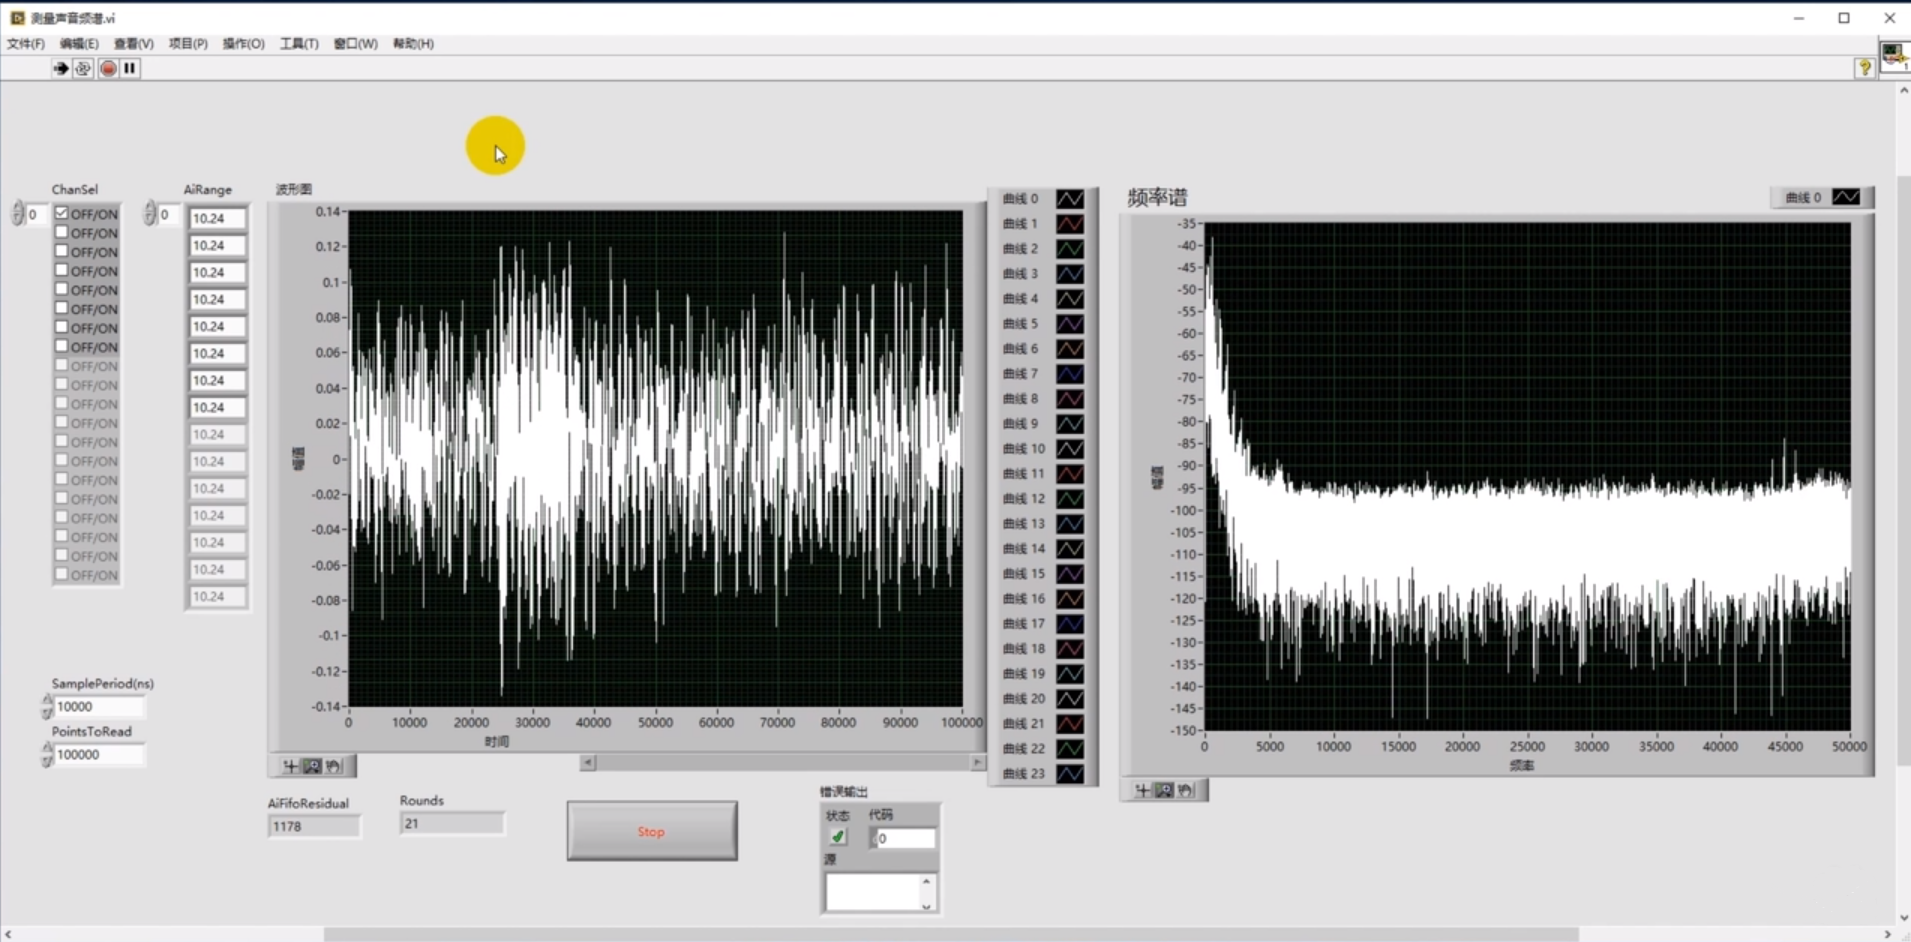
Task: Uncheck the first ChanSel OFF/ON checkbox
Action: pos(62,213)
